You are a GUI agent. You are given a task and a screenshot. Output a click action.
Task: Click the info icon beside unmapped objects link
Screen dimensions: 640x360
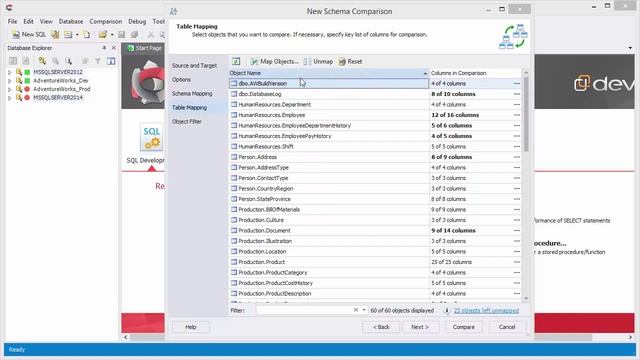(447, 311)
